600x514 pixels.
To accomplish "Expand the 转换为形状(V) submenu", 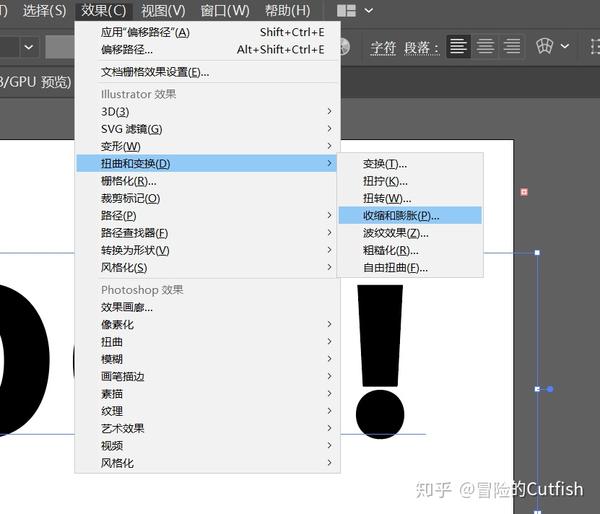I will click(x=208, y=250).
